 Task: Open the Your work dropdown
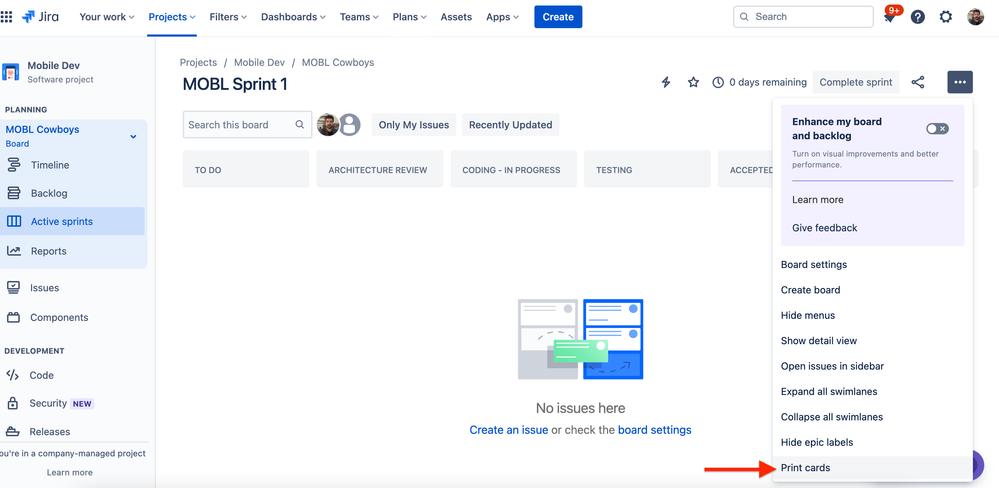click(106, 17)
